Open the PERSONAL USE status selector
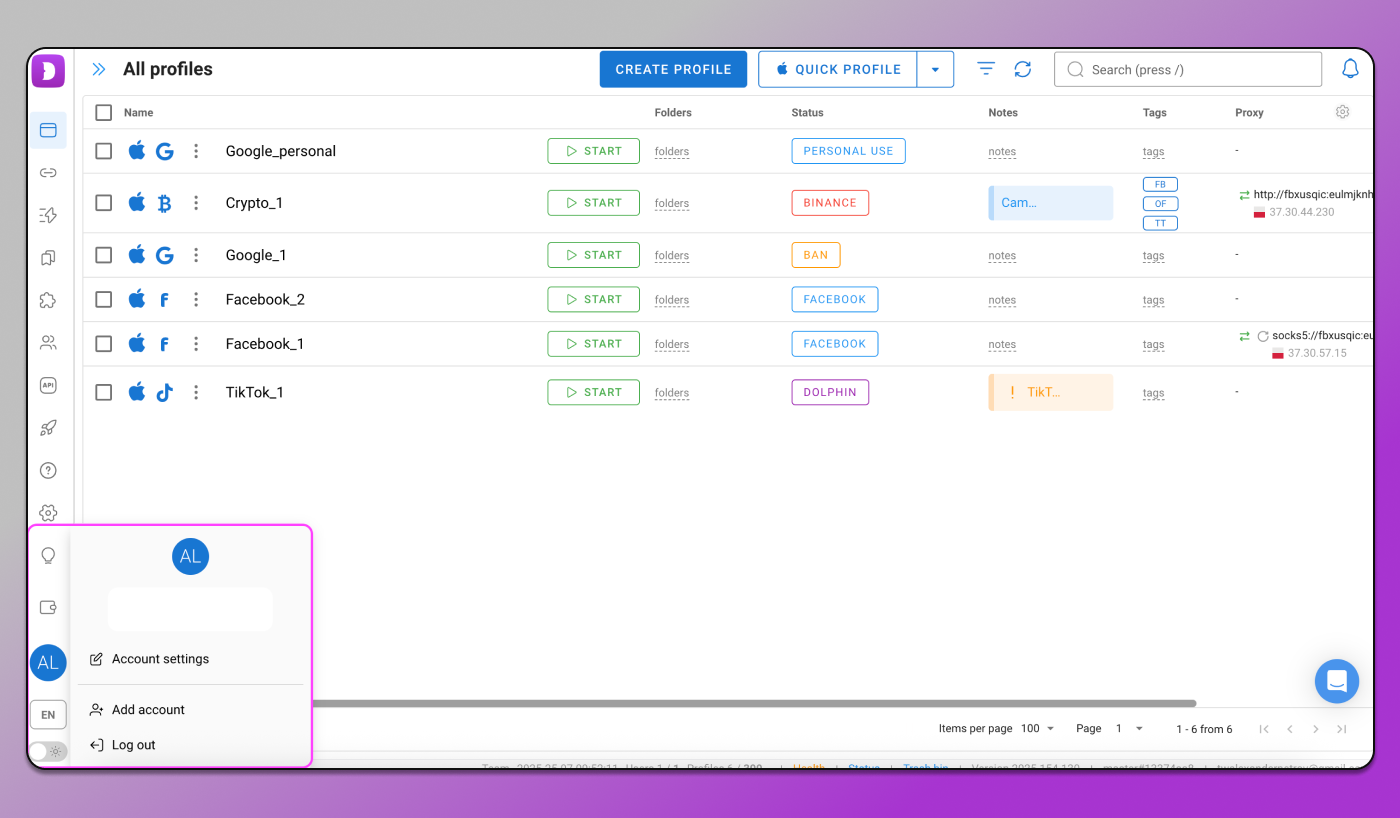 848,151
